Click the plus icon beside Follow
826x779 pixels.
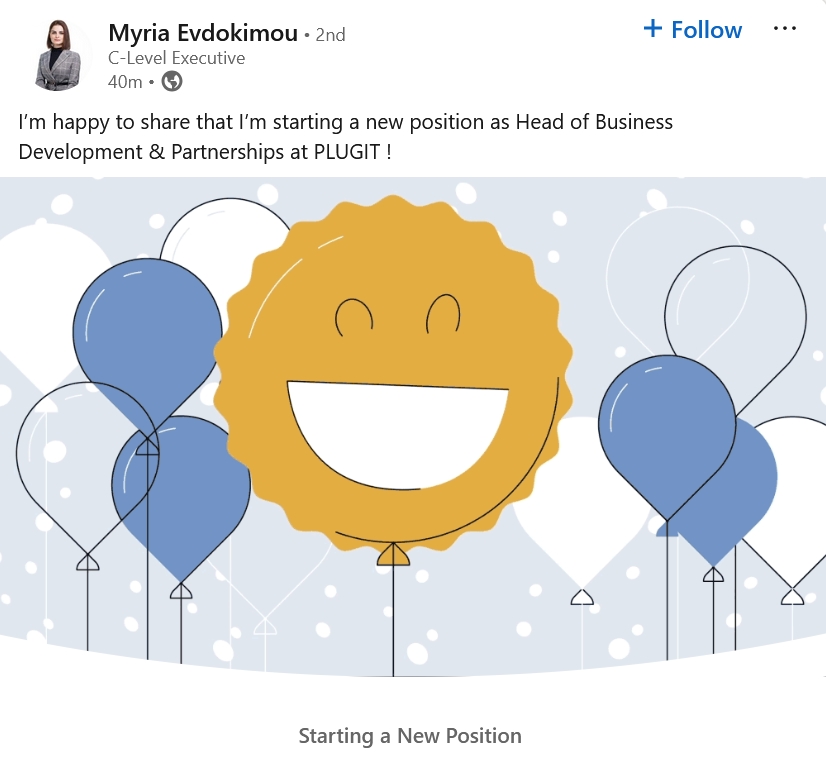652,30
